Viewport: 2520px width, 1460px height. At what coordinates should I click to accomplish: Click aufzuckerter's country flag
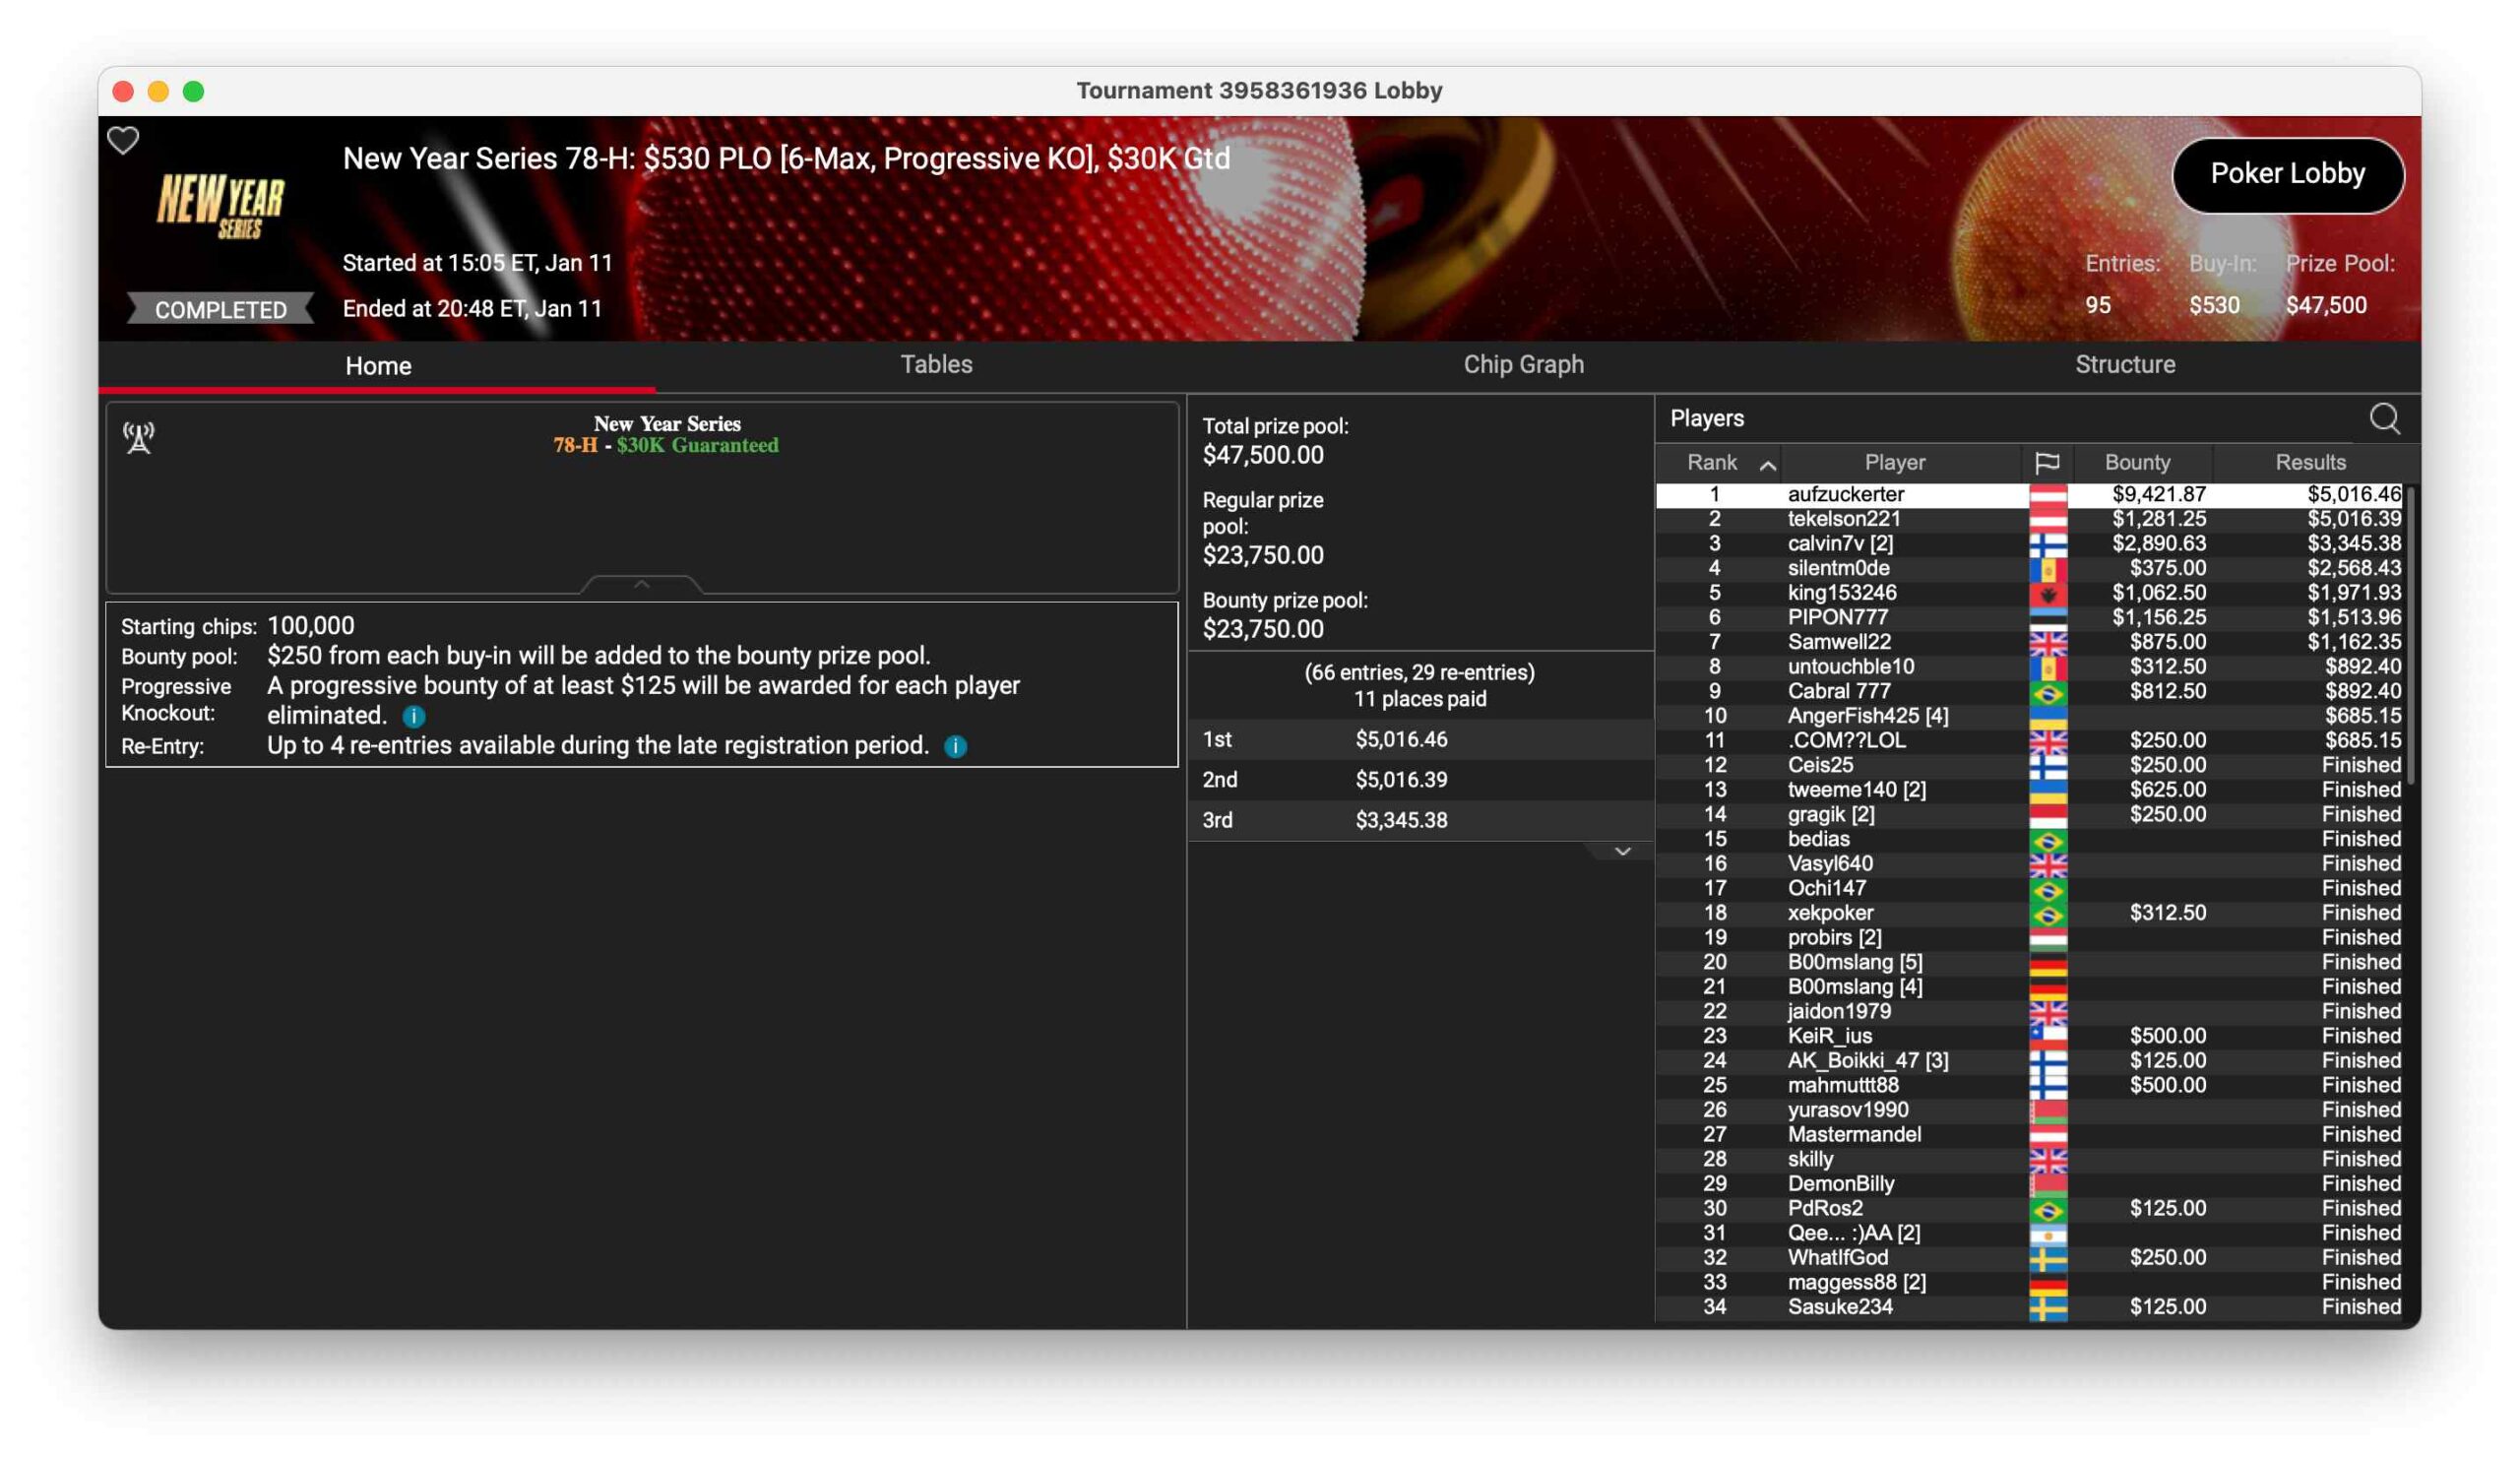(x=2047, y=494)
